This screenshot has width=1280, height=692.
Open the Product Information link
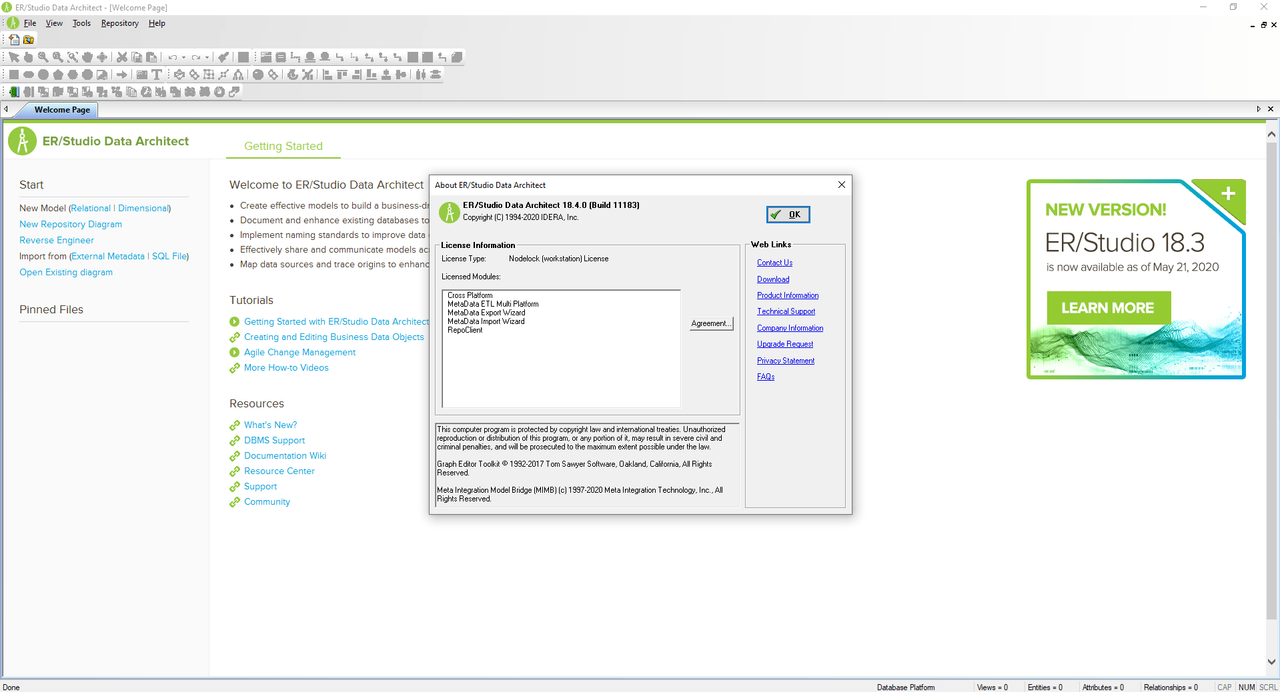coord(788,295)
